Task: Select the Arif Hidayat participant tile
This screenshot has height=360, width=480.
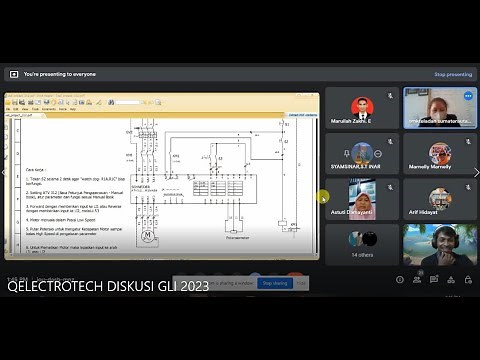Action: pos(440,199)
